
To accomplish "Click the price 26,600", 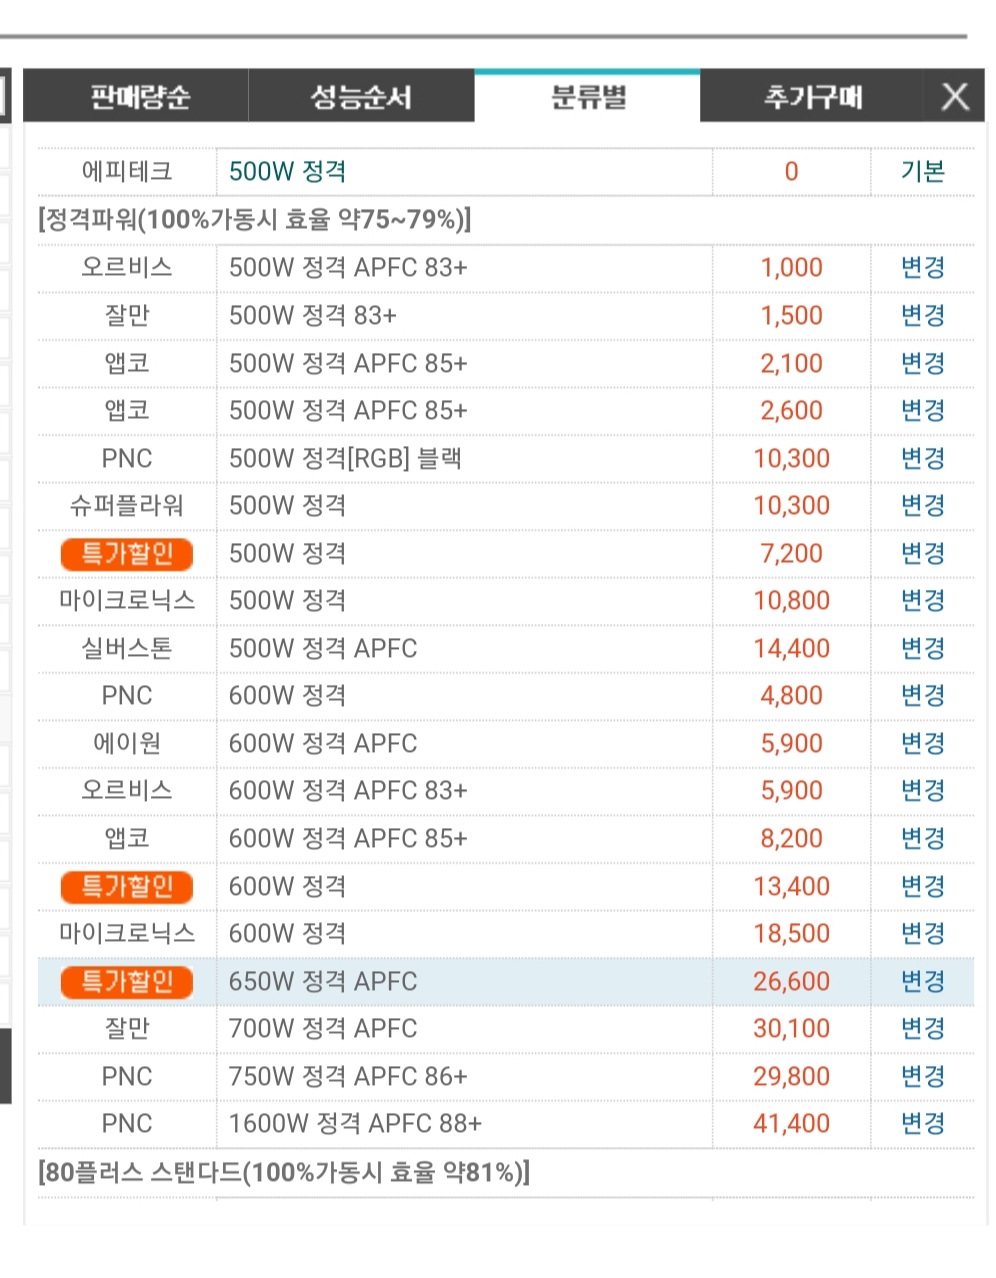I will click(x=791, y=981).
